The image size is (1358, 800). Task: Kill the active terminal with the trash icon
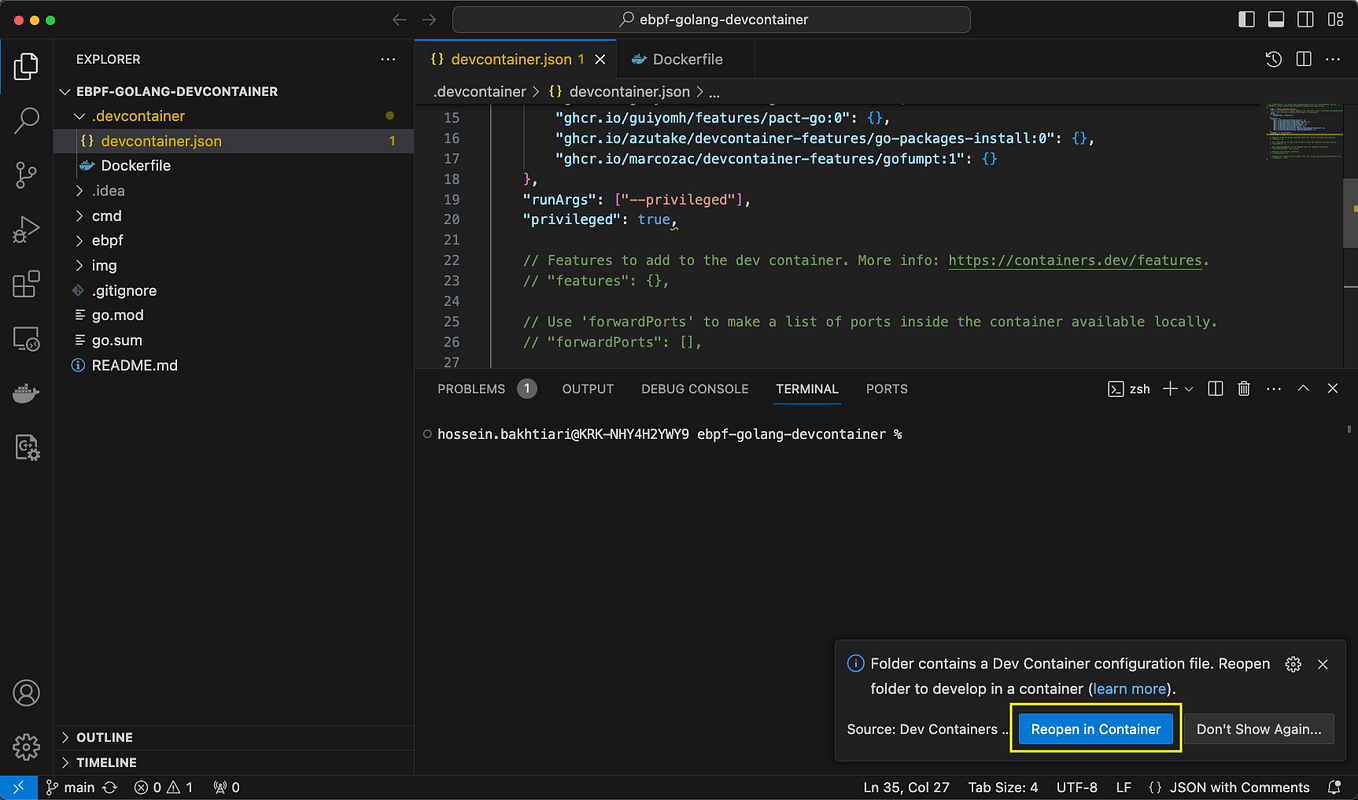pos(1243,389)
